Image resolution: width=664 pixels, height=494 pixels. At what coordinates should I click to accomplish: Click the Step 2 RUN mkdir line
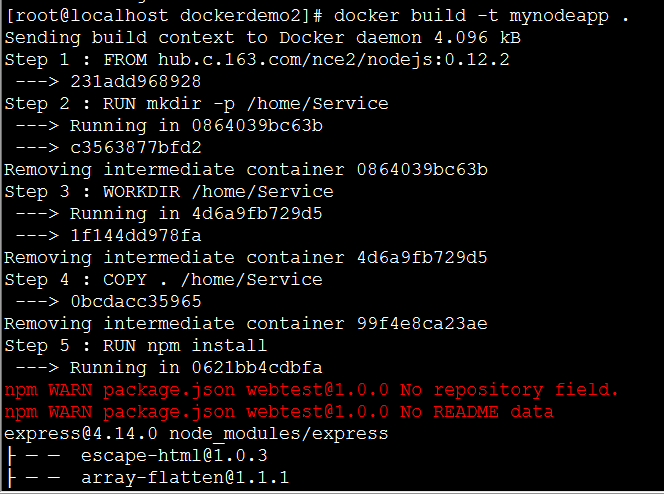(196, 103)
